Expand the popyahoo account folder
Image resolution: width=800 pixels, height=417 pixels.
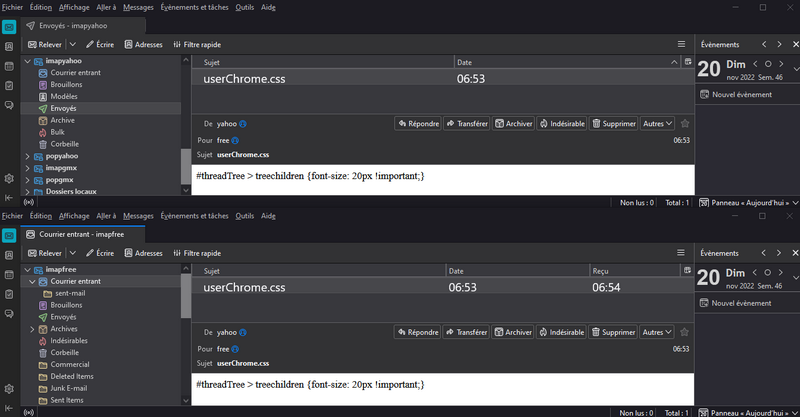[27, 156]
